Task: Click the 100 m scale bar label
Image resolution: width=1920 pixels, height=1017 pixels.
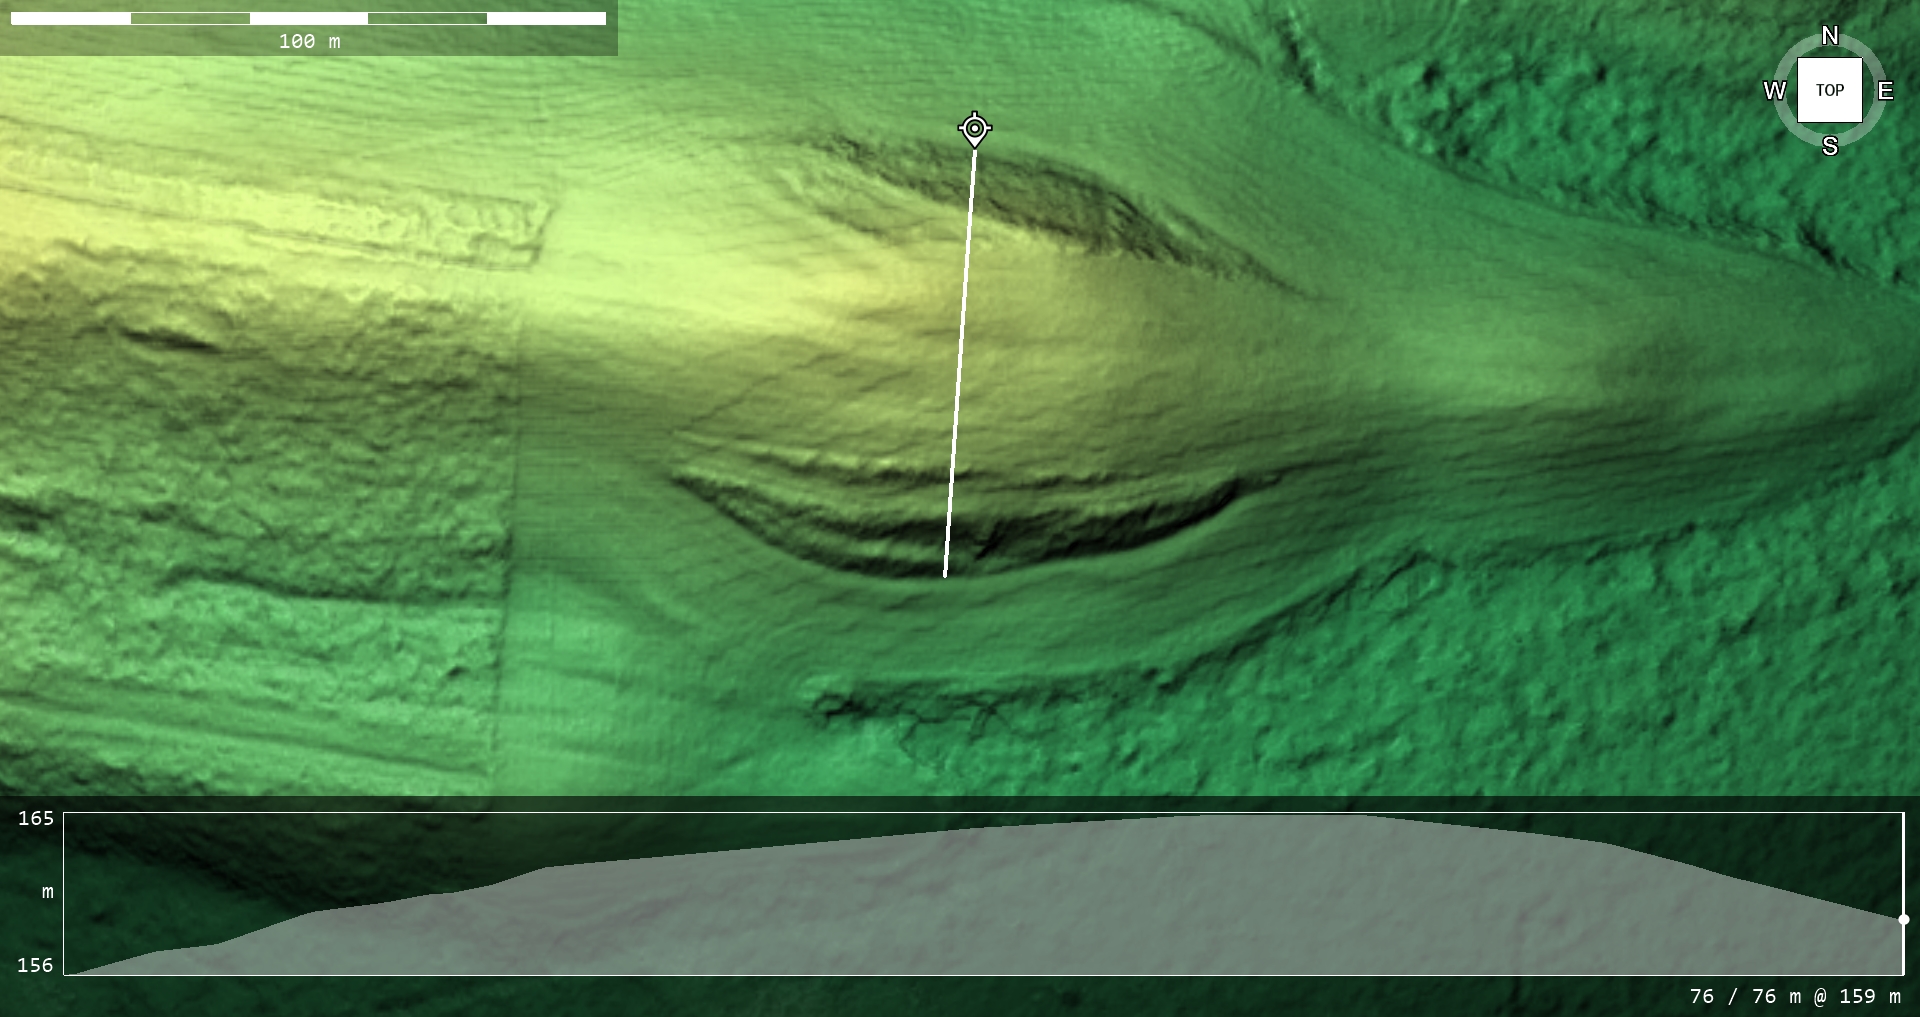Action: pos(309,41)
